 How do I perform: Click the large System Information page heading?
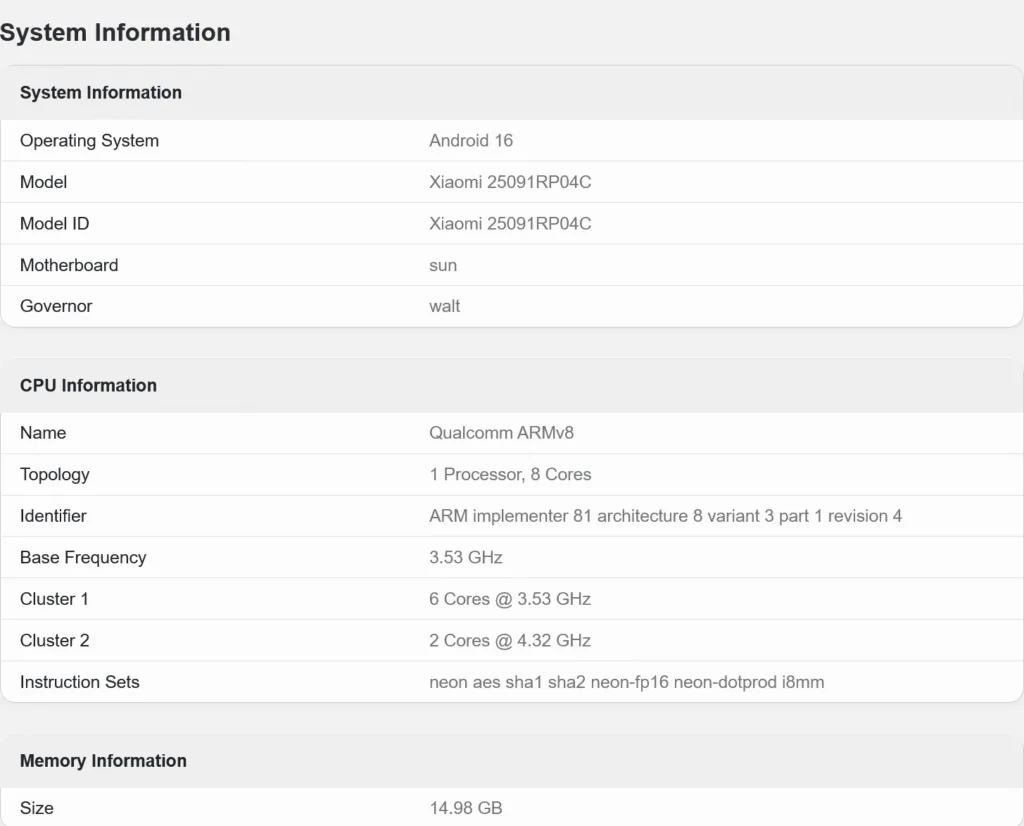point(115,33)
